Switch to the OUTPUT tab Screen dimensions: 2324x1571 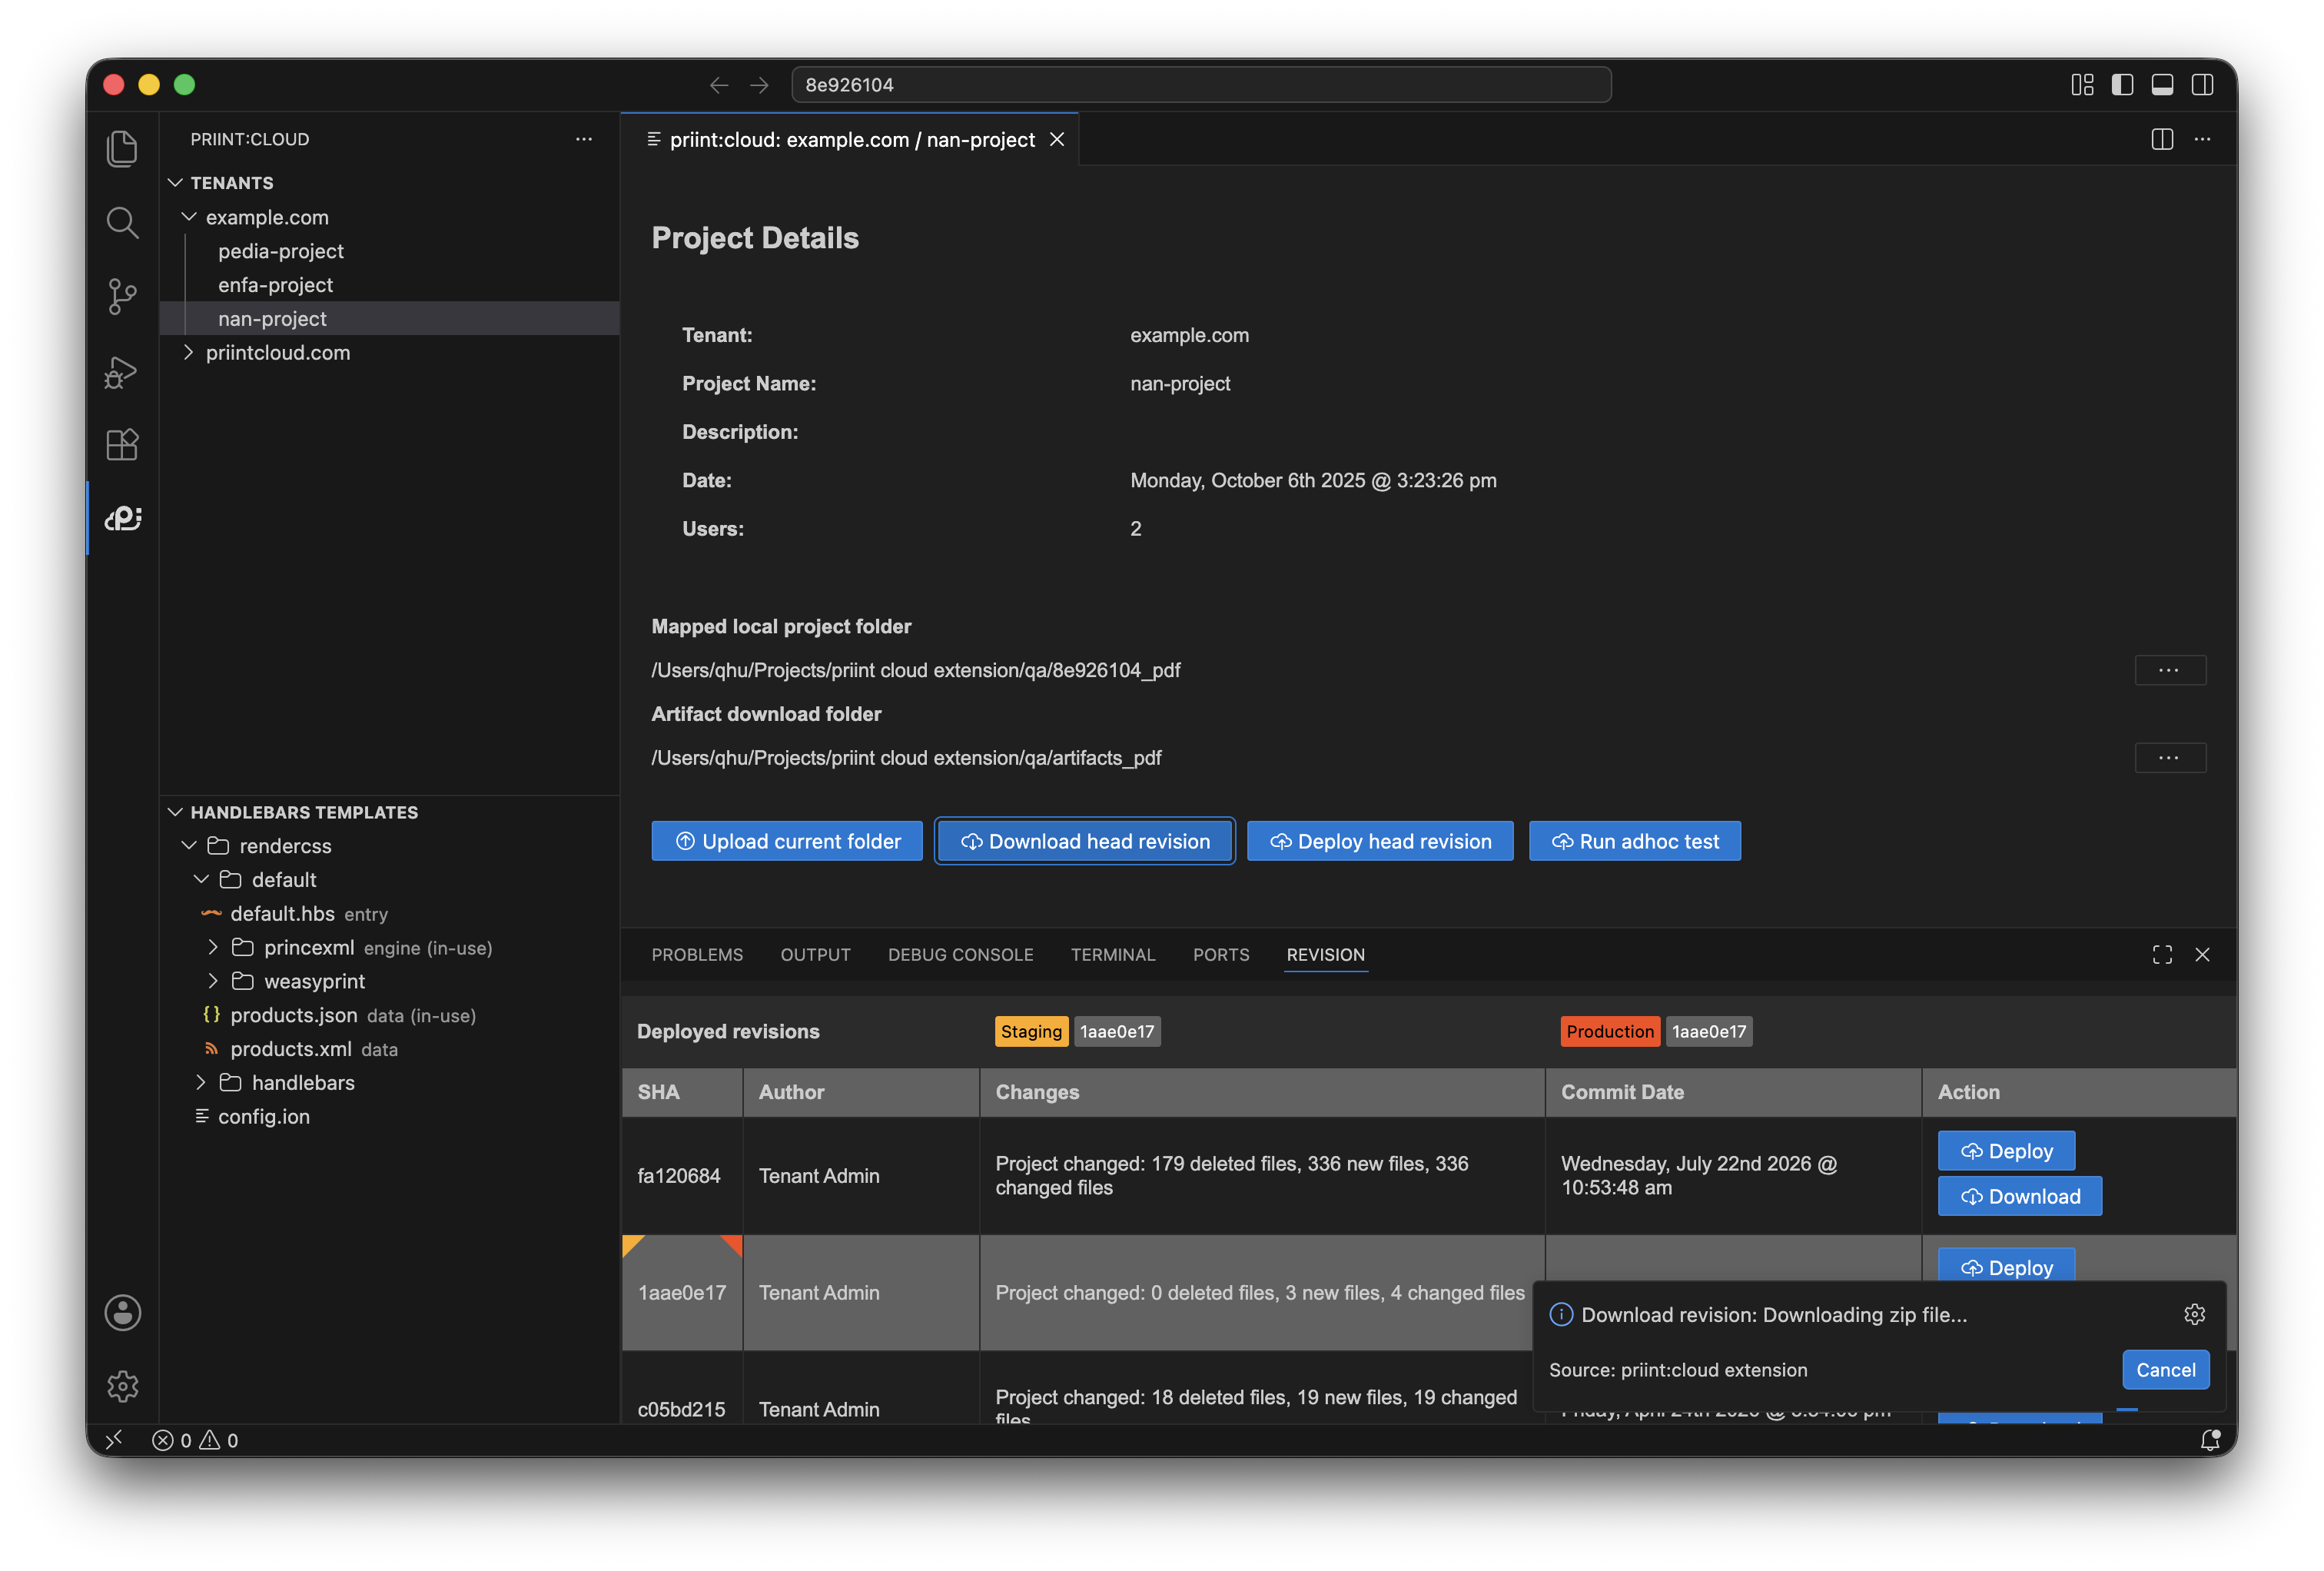[x=815, y=955]
